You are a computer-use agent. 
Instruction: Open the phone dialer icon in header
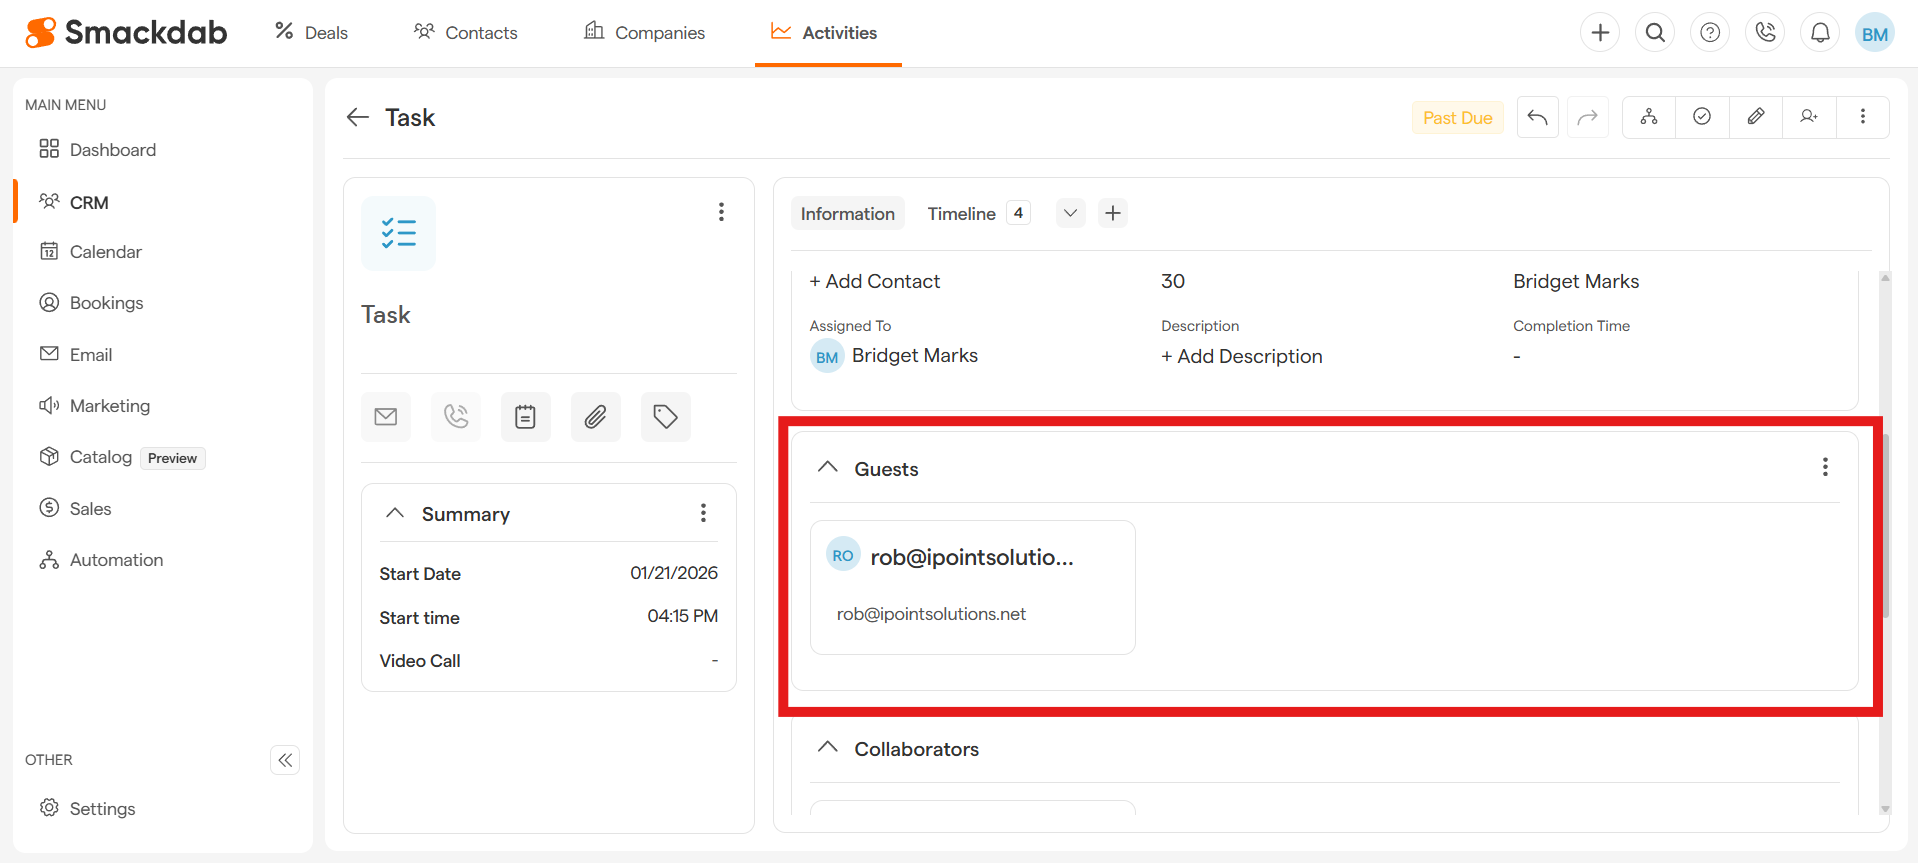pos(1764,33)
